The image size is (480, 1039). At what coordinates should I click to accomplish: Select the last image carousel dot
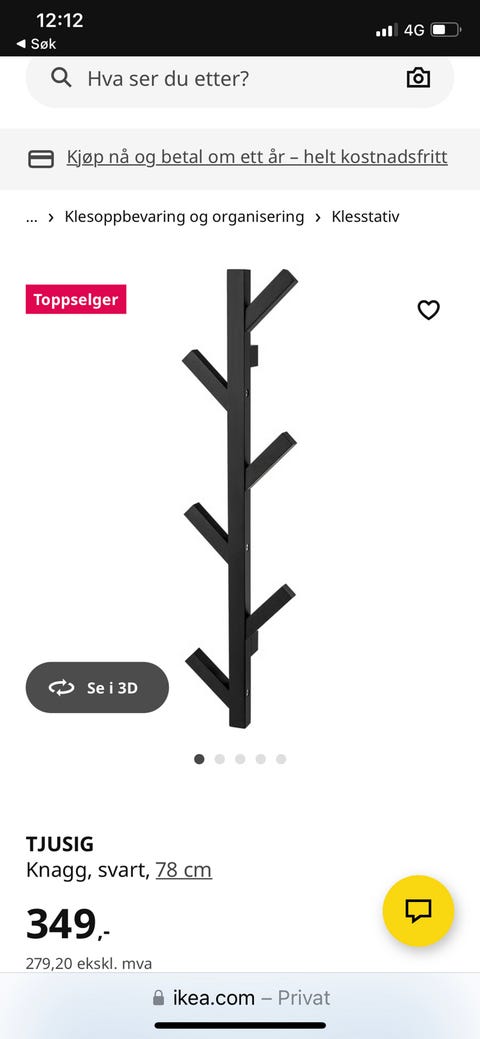[x=281, y=759]
